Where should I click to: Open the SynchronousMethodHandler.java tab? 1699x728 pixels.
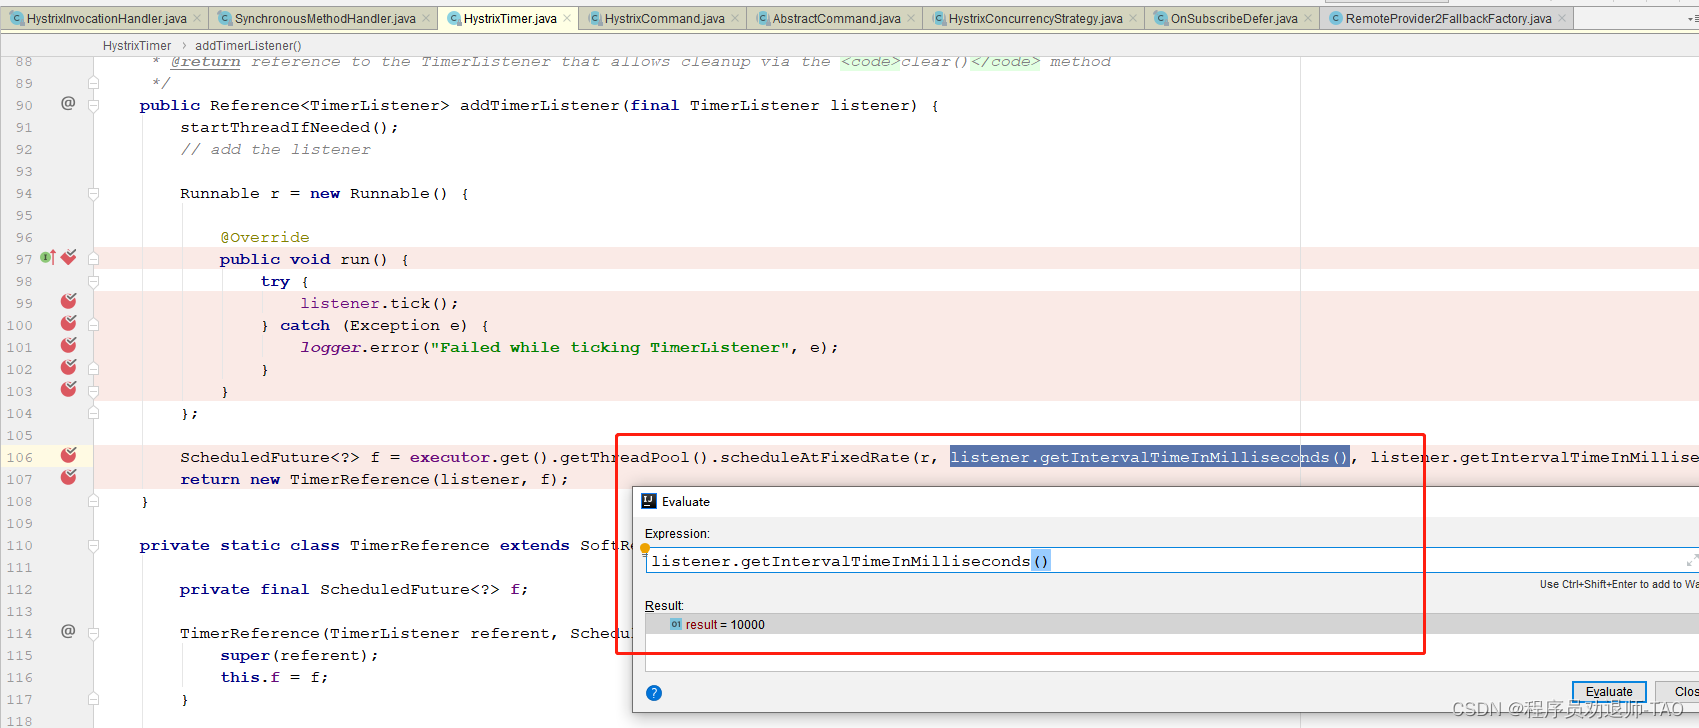pos(324,18)
